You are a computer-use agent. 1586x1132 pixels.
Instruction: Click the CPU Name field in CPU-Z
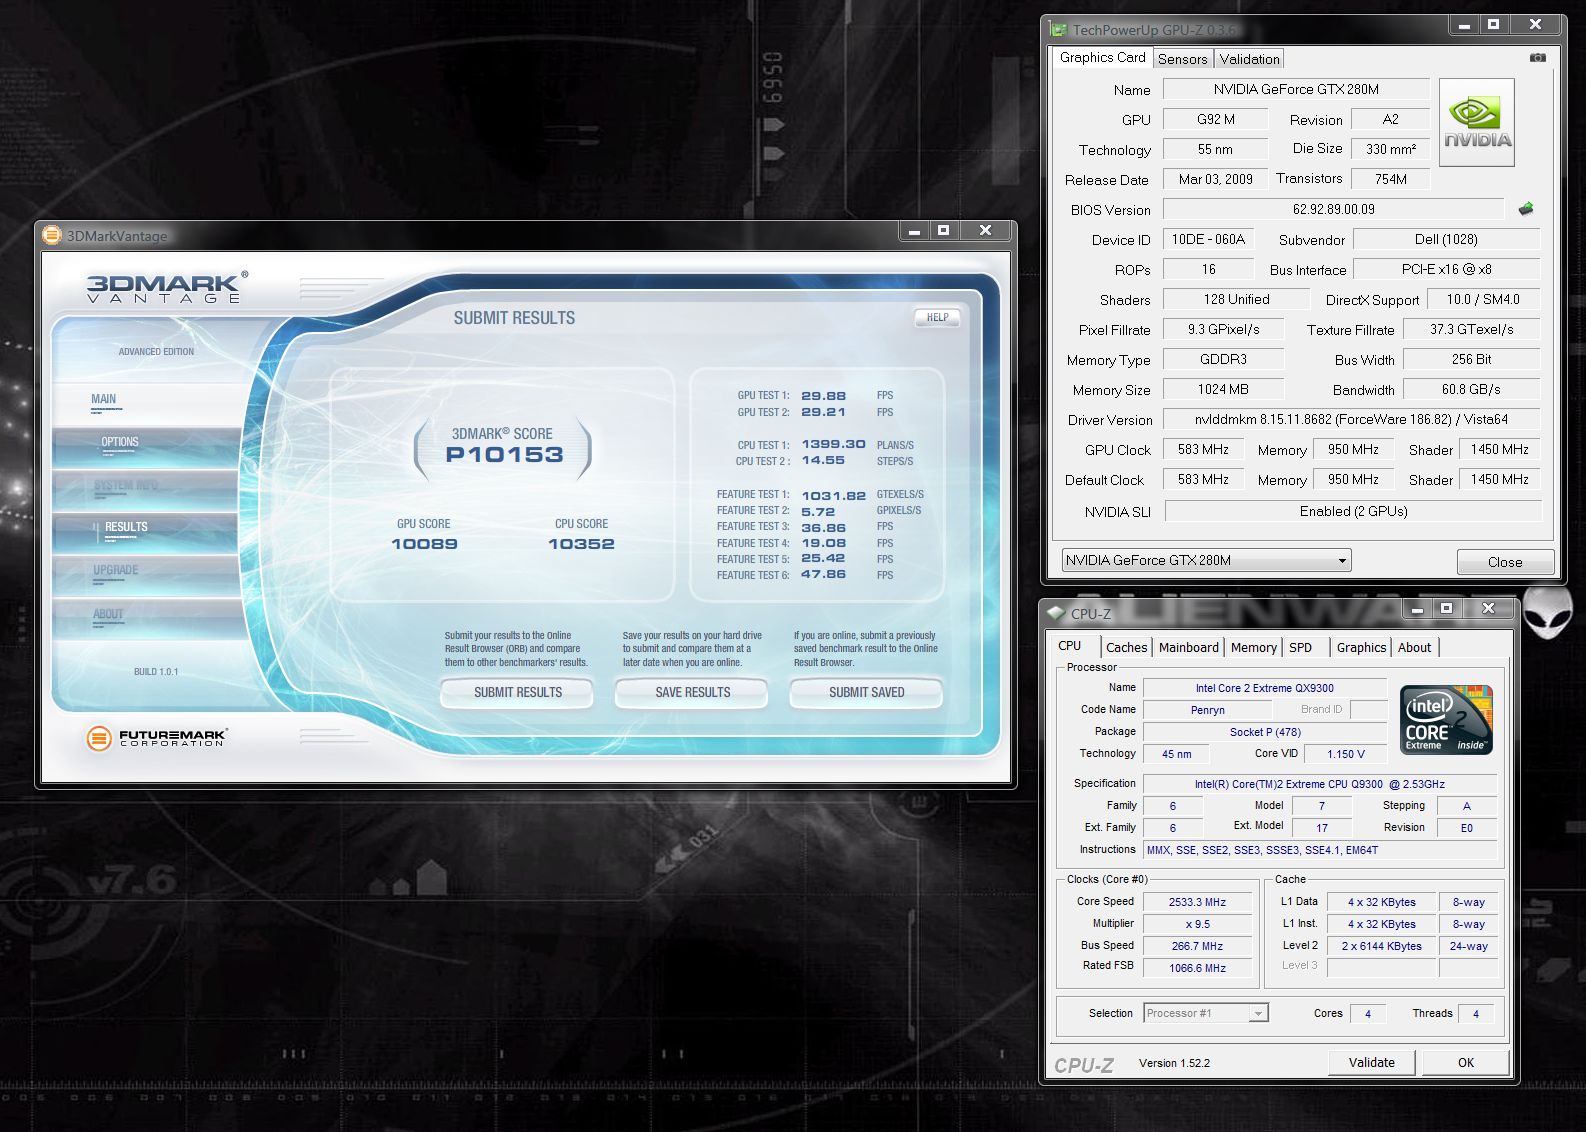click(x=1264, y=688)
